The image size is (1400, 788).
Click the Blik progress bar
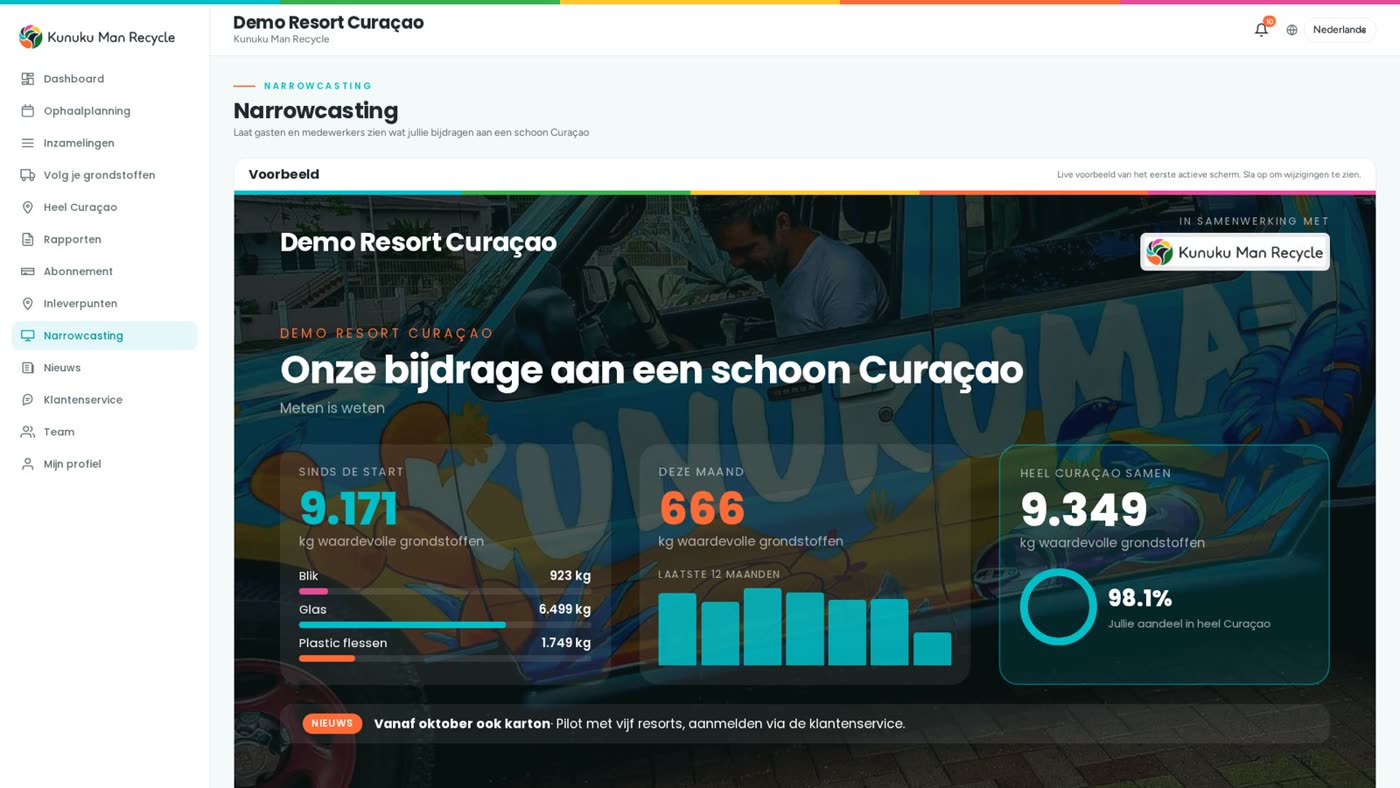click(x=445, y=591)
